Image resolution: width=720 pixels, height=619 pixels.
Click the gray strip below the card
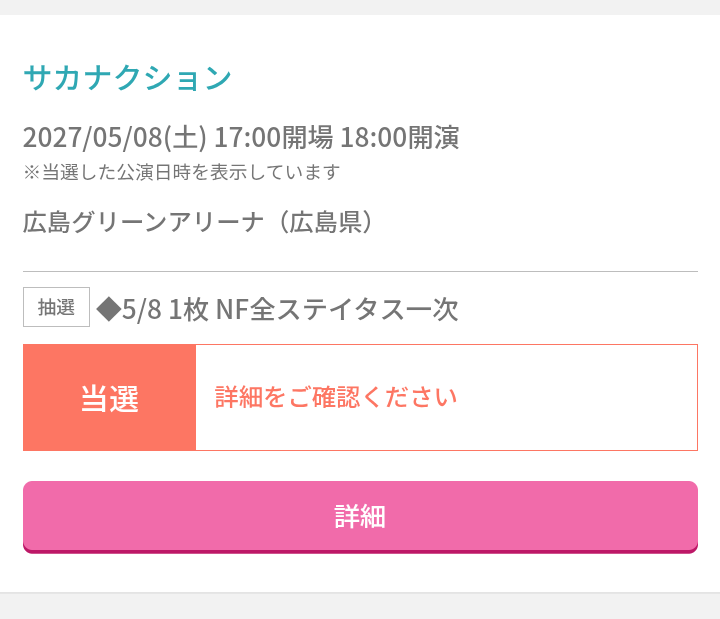click(x=360, y=606)
